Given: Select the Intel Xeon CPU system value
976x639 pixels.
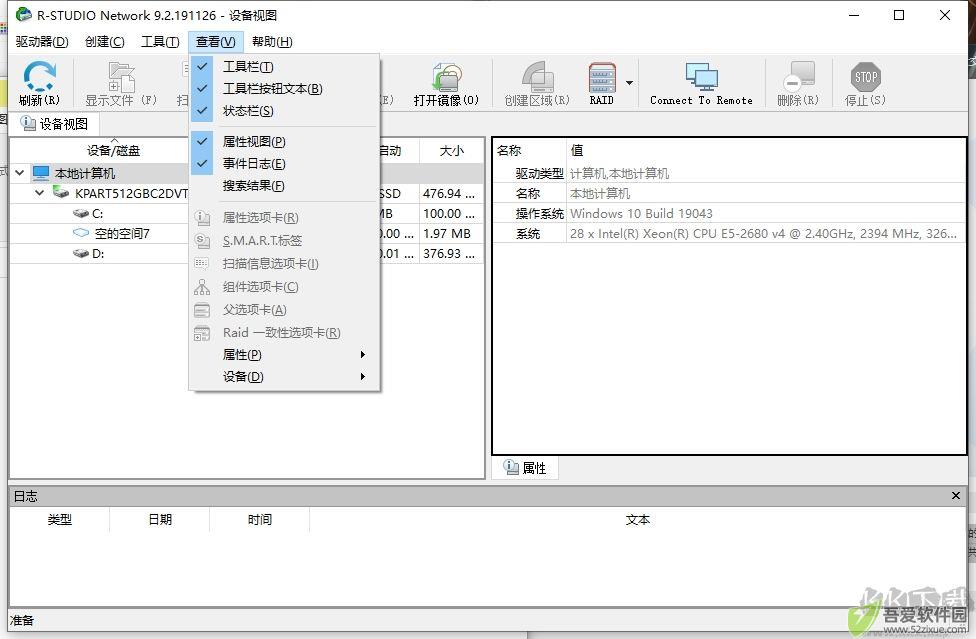Looking at the screenshot, I should click(763, 233).
